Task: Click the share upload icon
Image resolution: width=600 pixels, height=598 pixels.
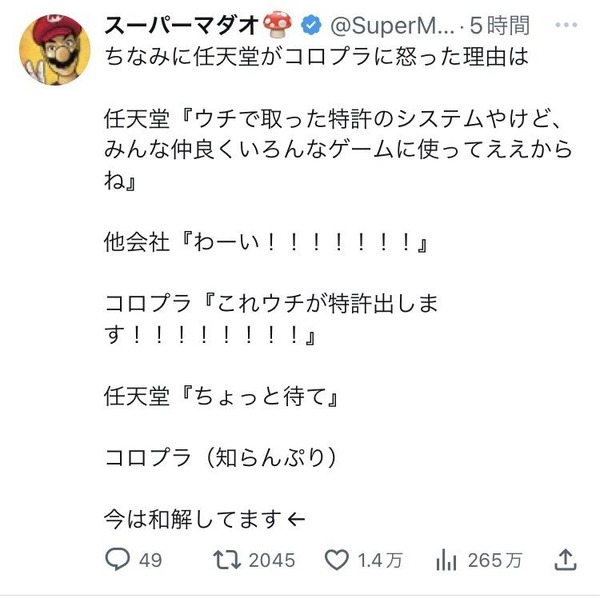Action: [565, 560]
